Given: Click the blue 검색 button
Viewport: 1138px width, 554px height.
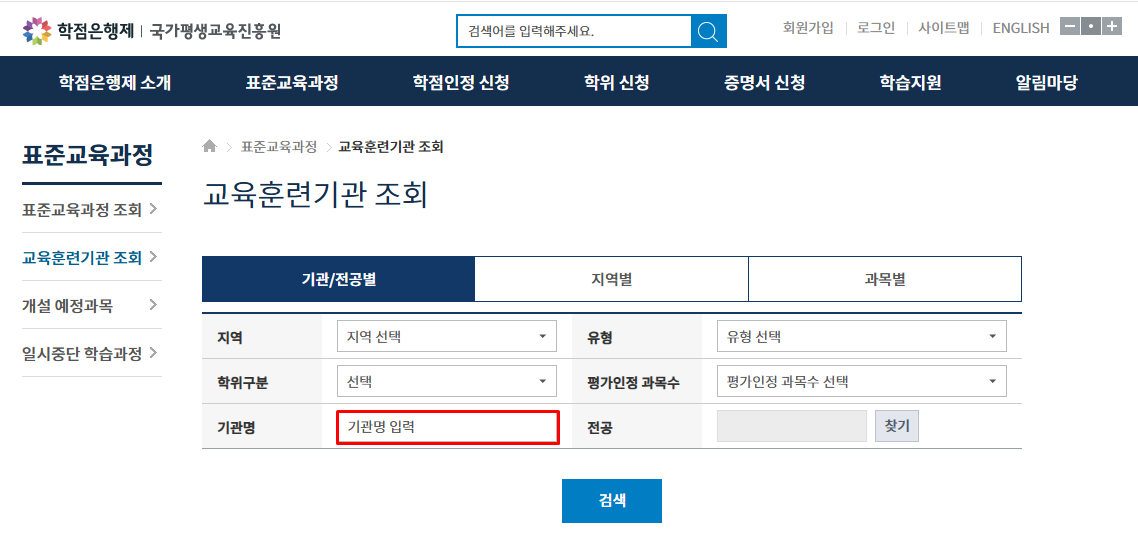Looking at the screenshot, I should (x=612, y=500).
